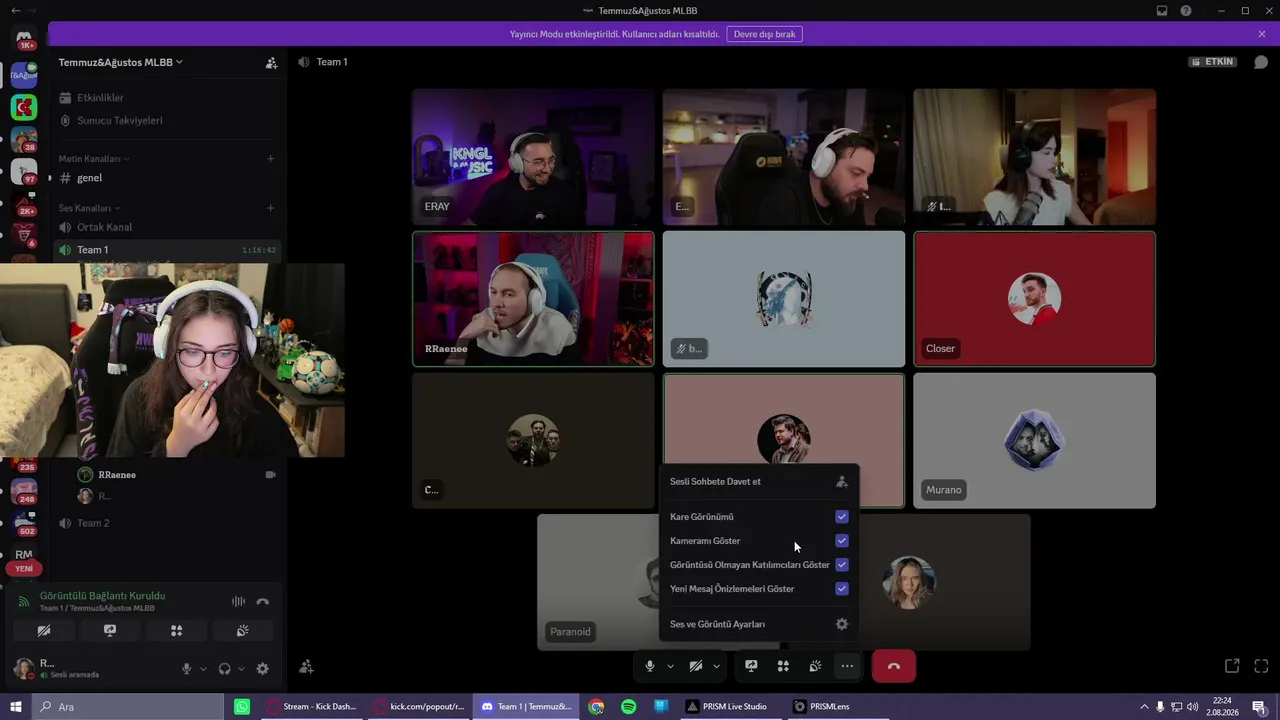Click the Devre dışı bırak button
The width and height of the screenshot is (1280, 720).
click(x=765, y=34)
